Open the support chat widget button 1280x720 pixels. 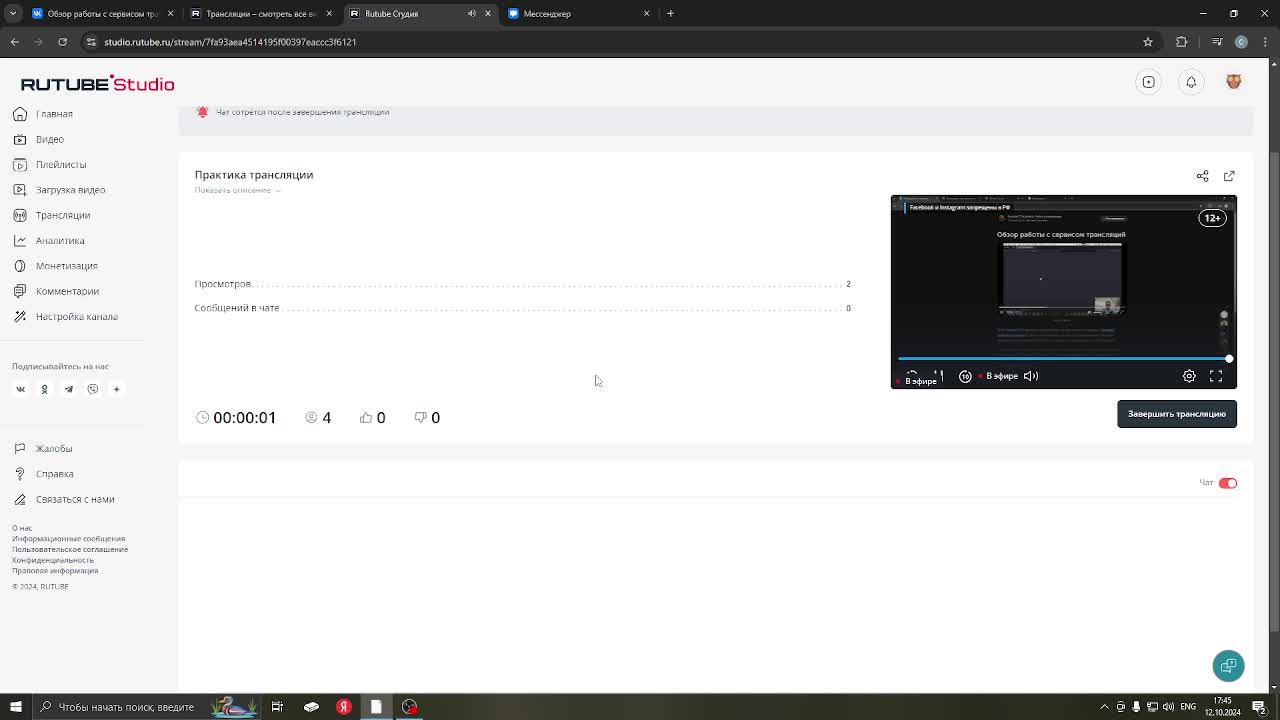1228,666
